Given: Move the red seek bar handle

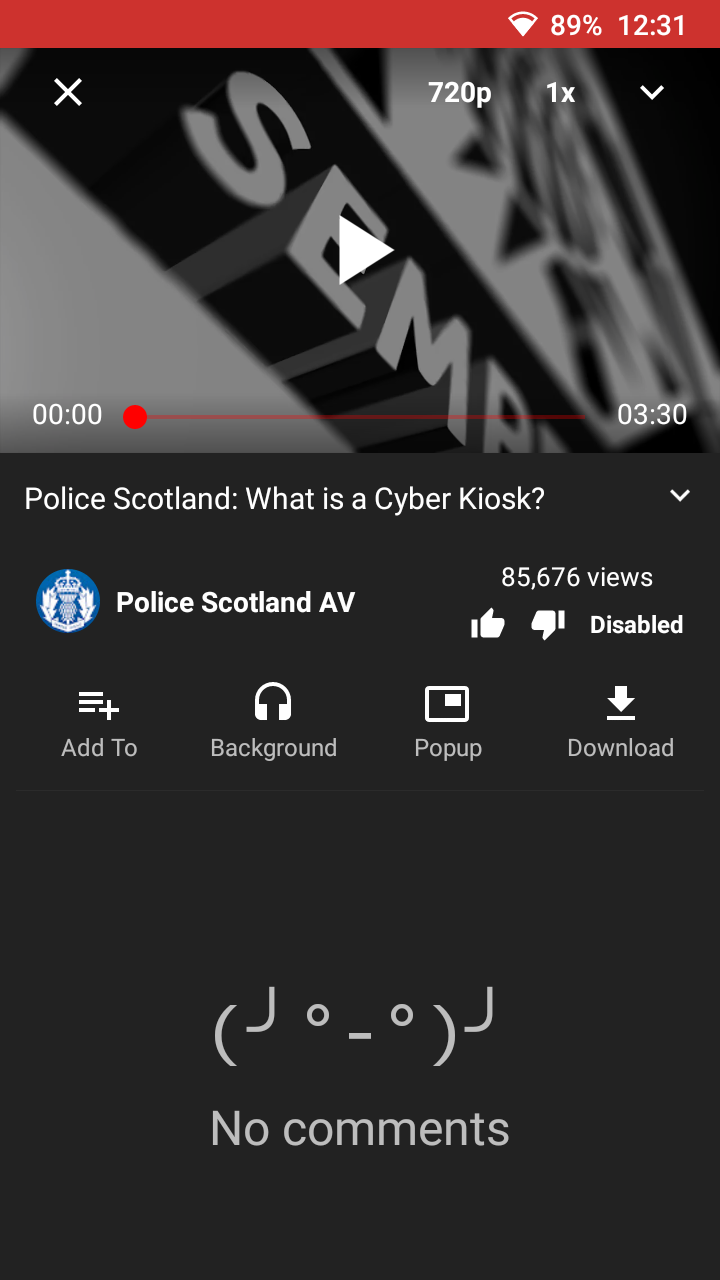Looking at the screenshot, I should [x=135, y=417].
